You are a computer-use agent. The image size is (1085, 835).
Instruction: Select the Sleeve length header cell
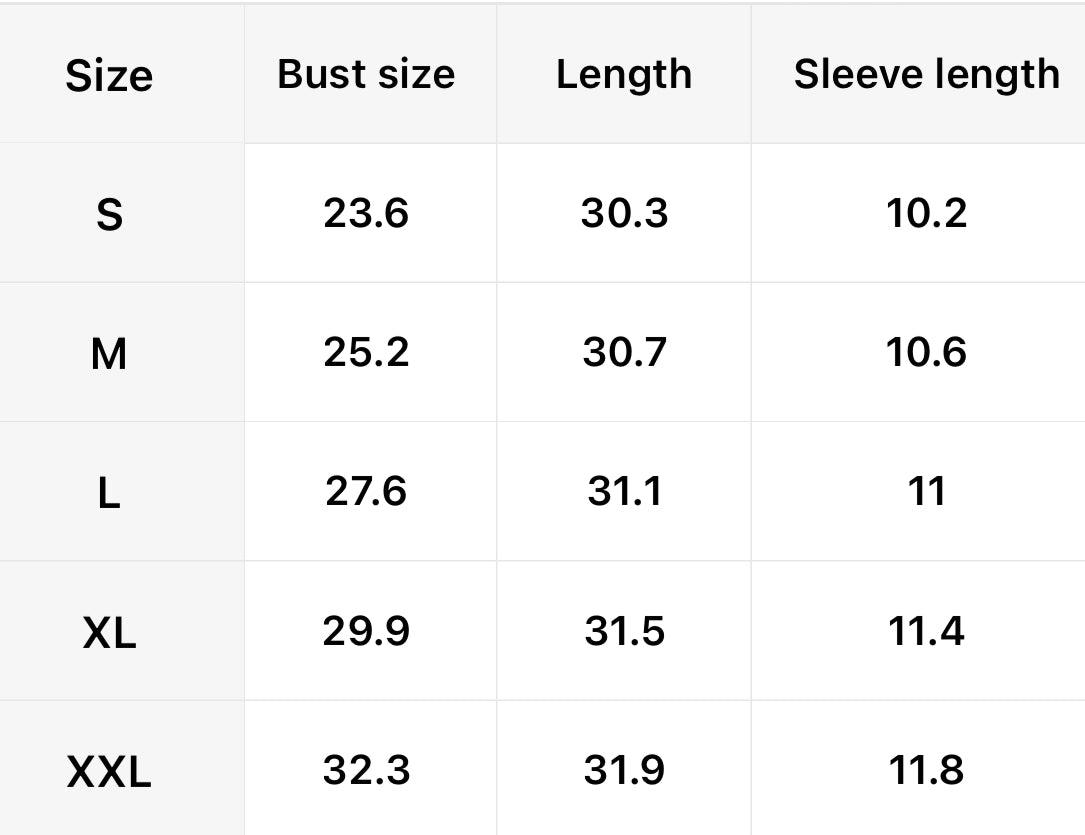(x=926, y=74)
